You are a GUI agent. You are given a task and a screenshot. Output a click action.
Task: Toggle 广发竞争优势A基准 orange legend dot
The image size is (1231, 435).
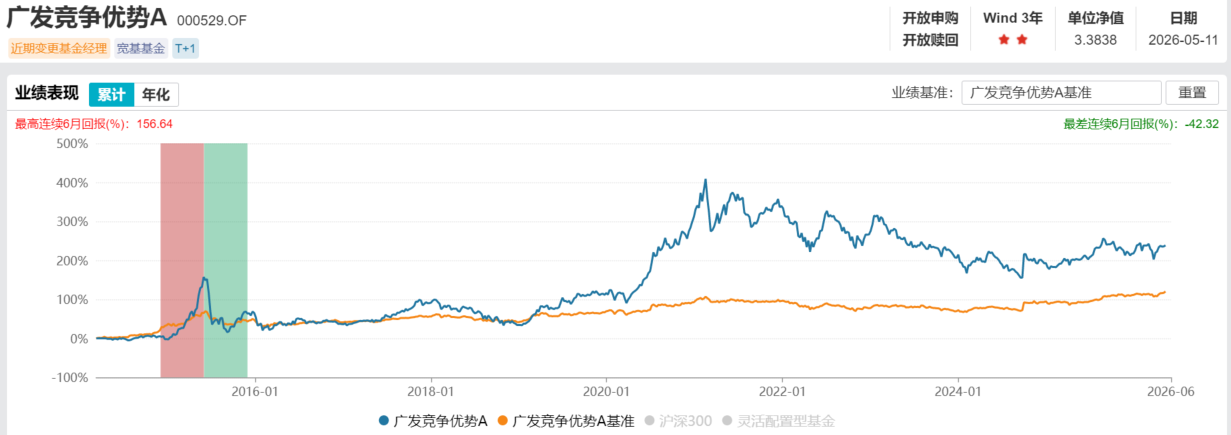pyautogui.click(x=502, y=422)
